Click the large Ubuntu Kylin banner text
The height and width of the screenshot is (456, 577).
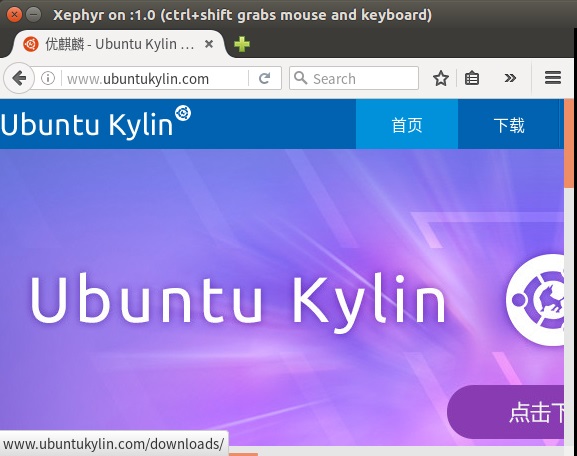click(238, 303)
